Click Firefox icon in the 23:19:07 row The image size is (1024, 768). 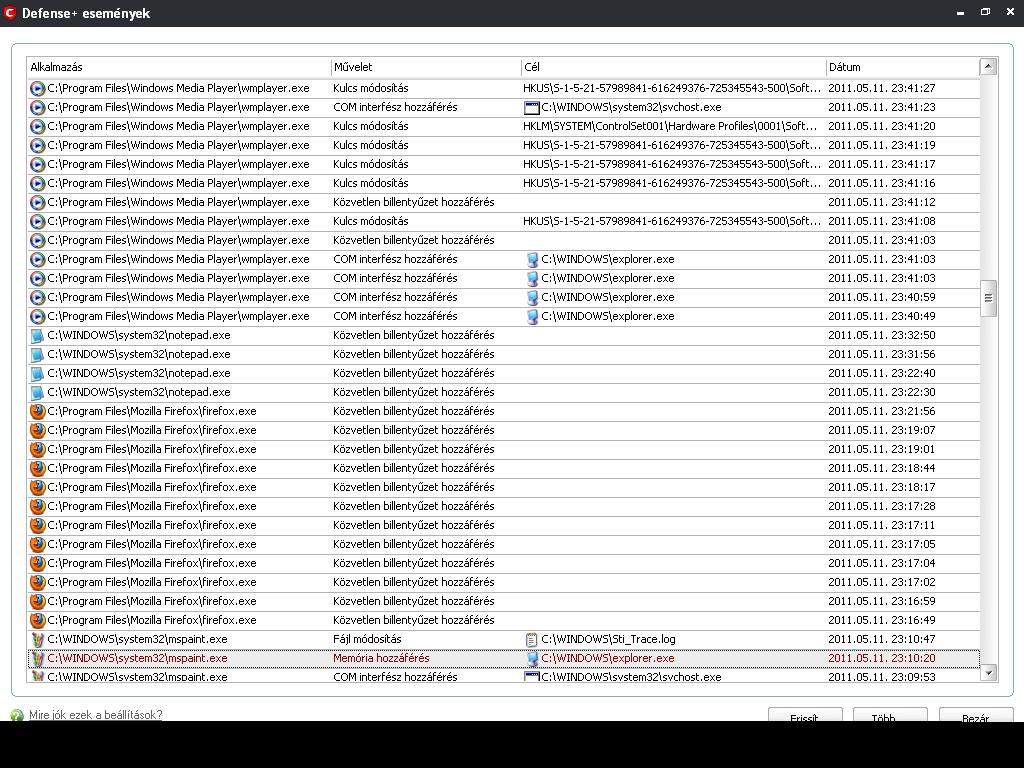(x=38, y=430)
